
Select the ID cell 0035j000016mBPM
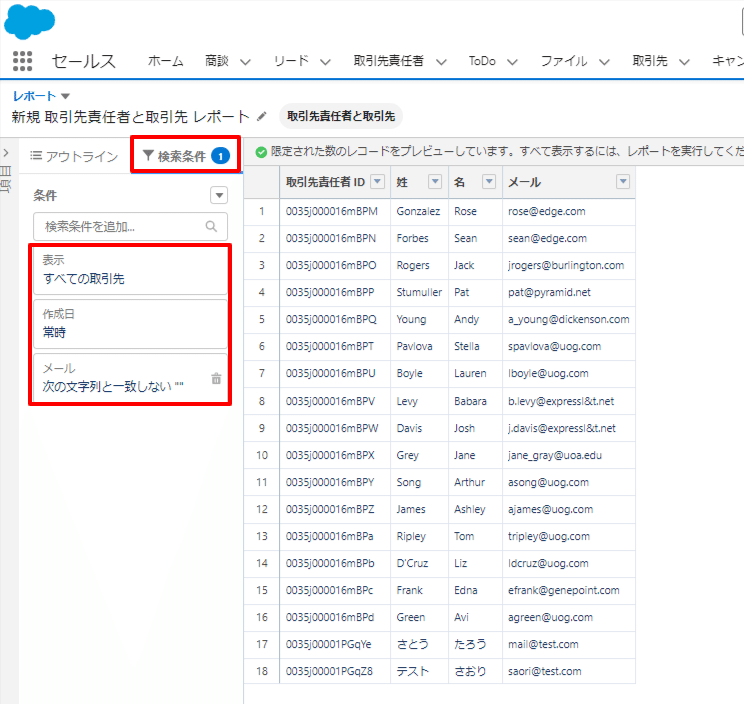pos(335,212)
